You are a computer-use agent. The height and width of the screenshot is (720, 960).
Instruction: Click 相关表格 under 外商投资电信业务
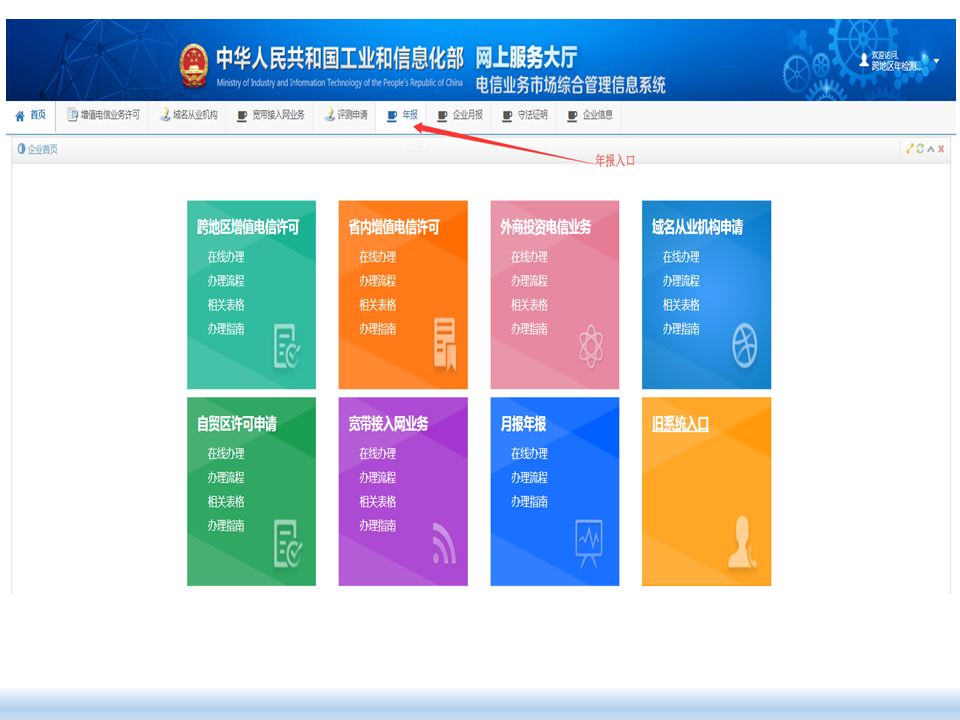pyautogui.click(x=530, y=305)
